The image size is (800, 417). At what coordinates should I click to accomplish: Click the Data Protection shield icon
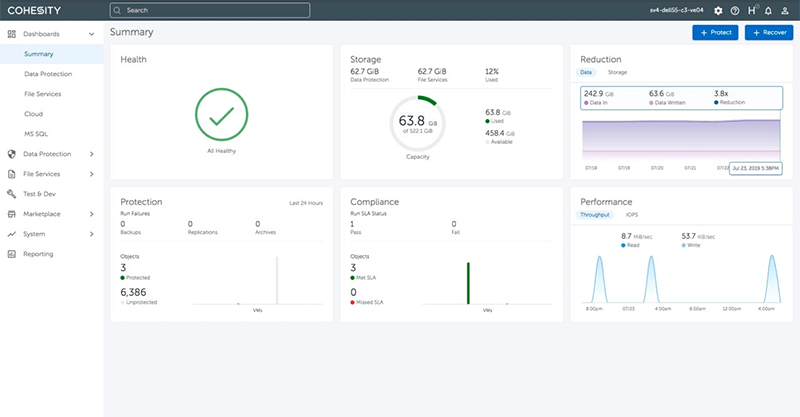click(12, 154)
